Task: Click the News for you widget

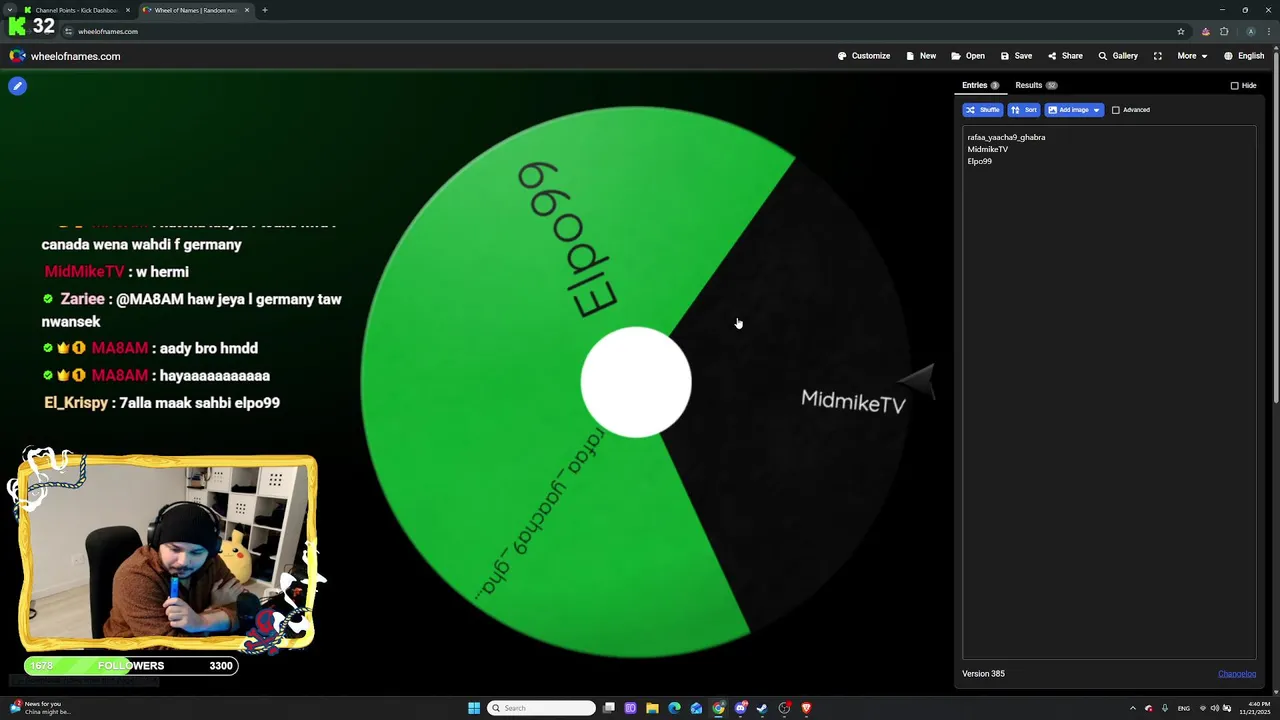Action: click(x=40, y=708)
